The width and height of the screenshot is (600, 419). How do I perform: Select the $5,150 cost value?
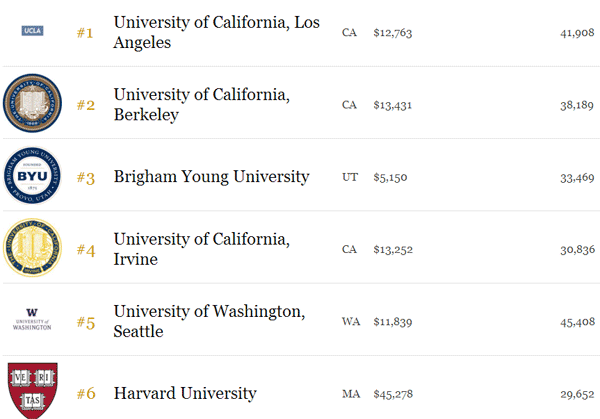point(390,178)
